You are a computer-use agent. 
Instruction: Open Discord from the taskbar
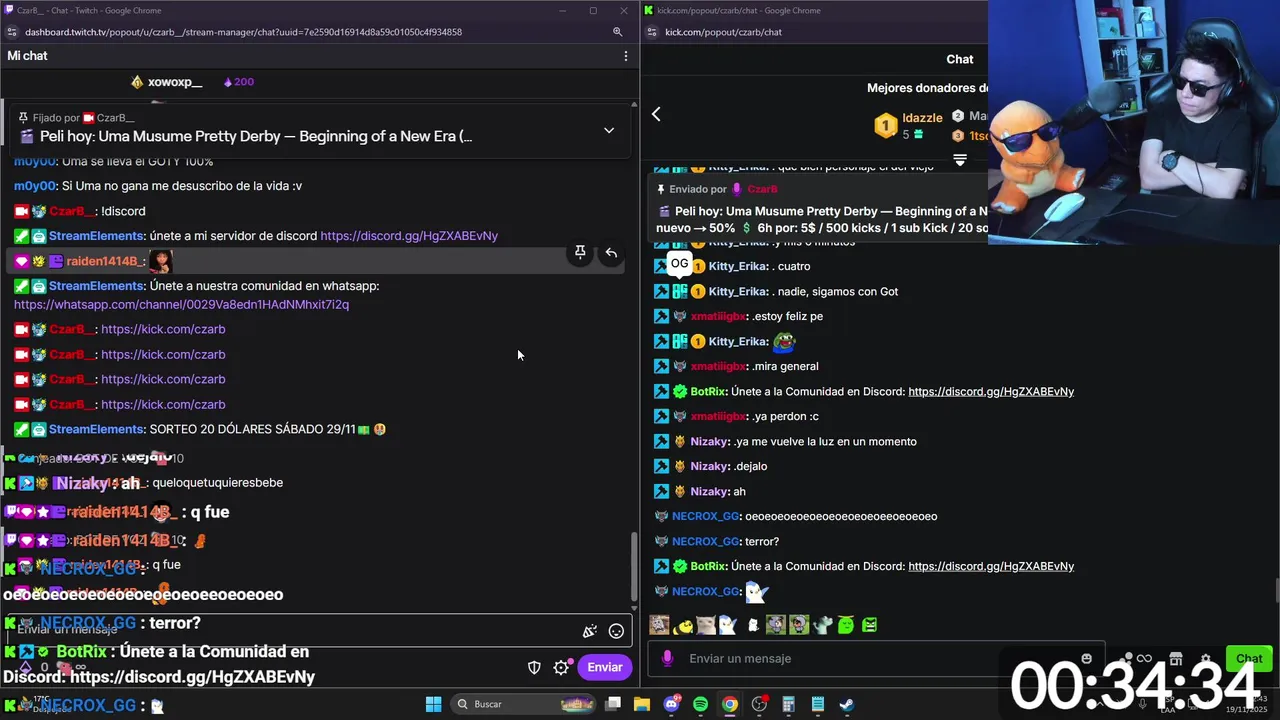(671, 704)
